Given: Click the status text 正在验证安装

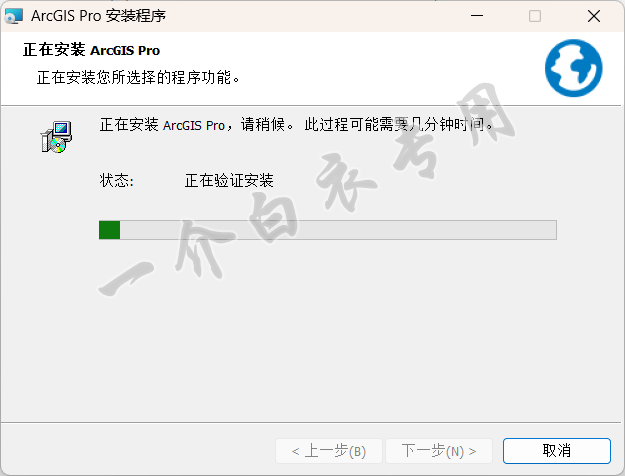Looking at the screenshot, I should coord(229,181).
